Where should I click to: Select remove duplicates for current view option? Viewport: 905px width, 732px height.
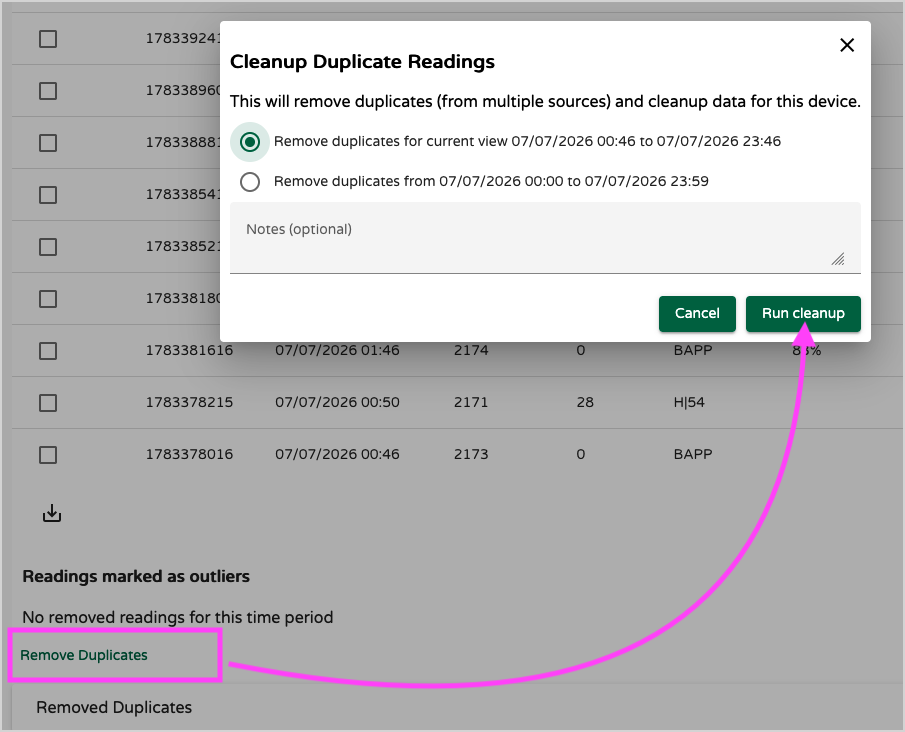click(x=250, y=141)
